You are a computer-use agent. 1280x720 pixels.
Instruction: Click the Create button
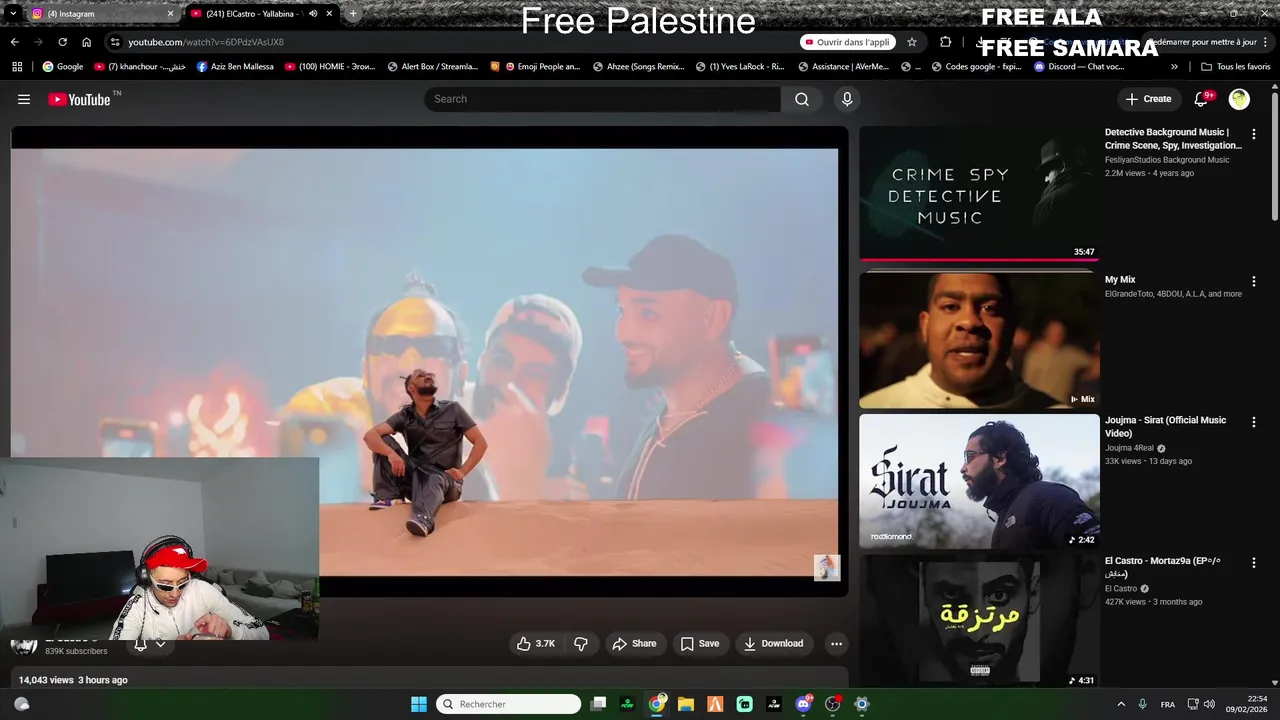point(1148,99)
